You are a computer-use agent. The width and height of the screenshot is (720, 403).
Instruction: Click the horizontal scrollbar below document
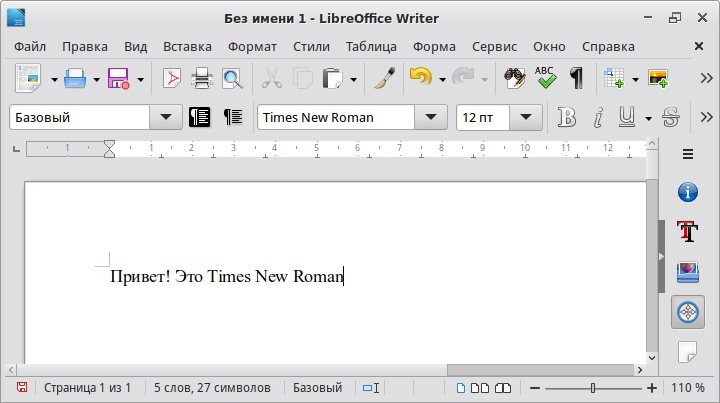pos(540,370)
